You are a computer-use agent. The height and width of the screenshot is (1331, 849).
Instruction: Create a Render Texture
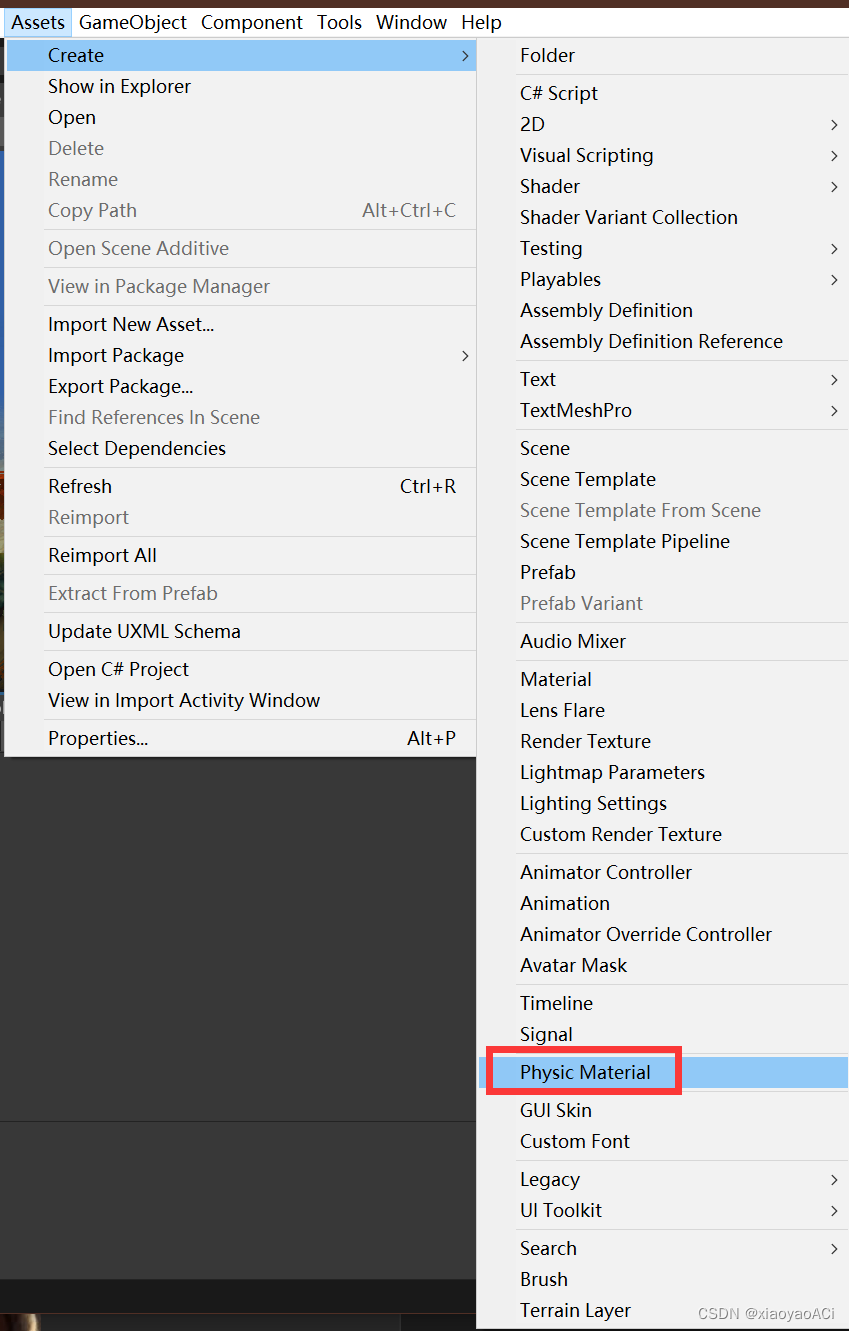(663, 741)
